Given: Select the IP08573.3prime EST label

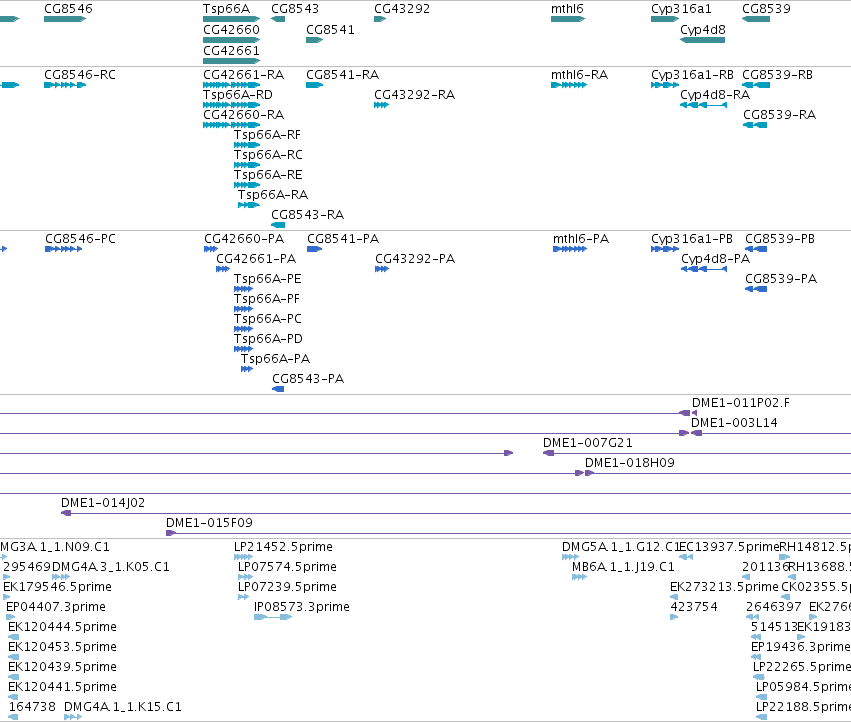Looking at the screenshot, I should (x=301, y=607).
